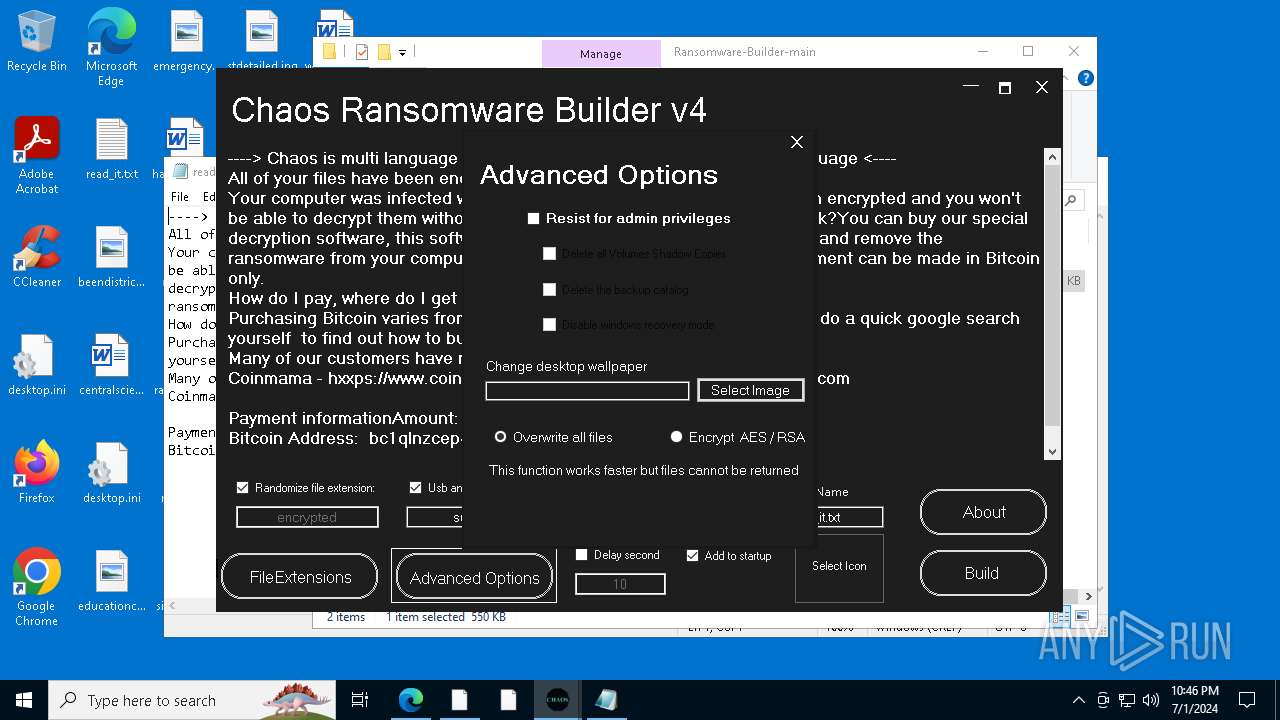This screenshot has width=1280, height=720.
Task: Close the Advanced Options panel
Action: pos(797,142)
